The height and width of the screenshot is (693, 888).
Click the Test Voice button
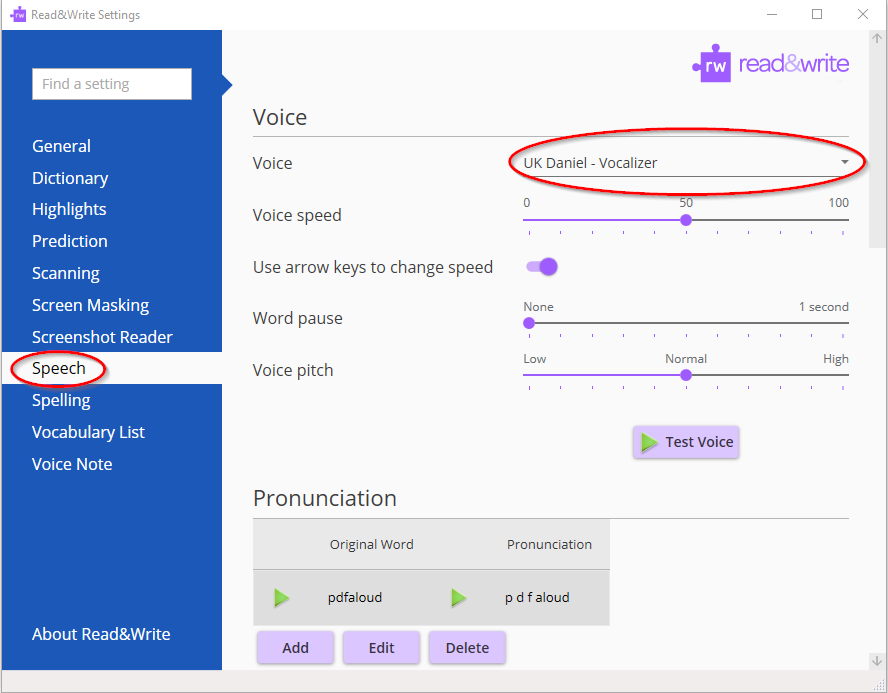point(686,442)
